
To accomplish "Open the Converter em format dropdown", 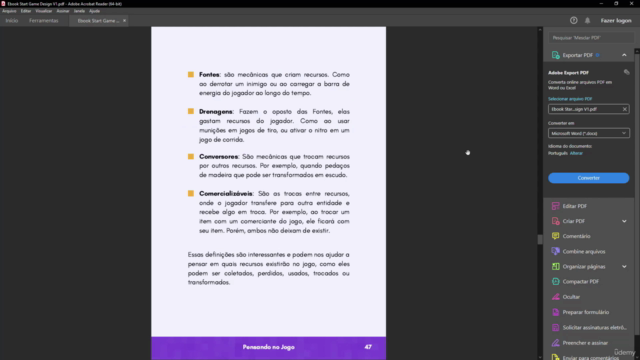I will [x=589, y=133].
